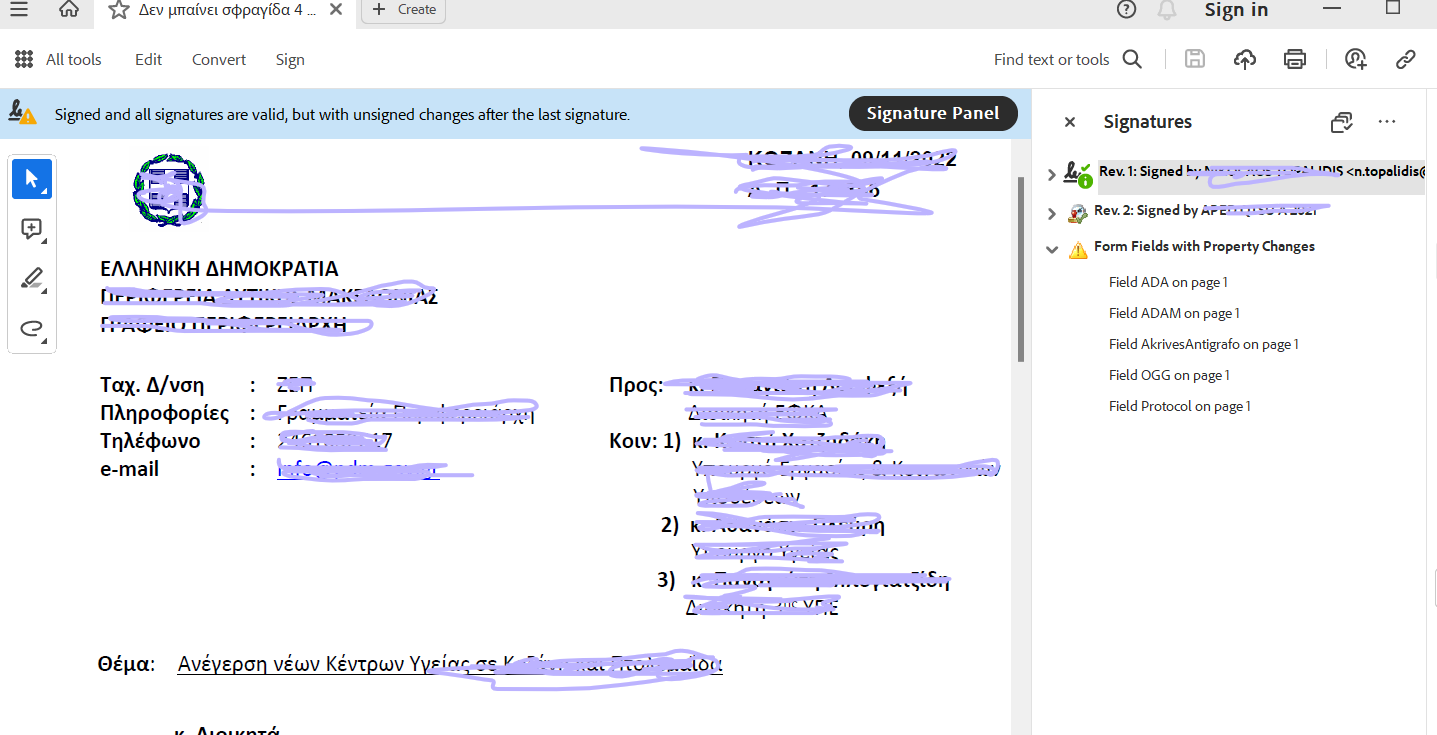Pick the freehand draw loop tool

(x=32, y=329)
